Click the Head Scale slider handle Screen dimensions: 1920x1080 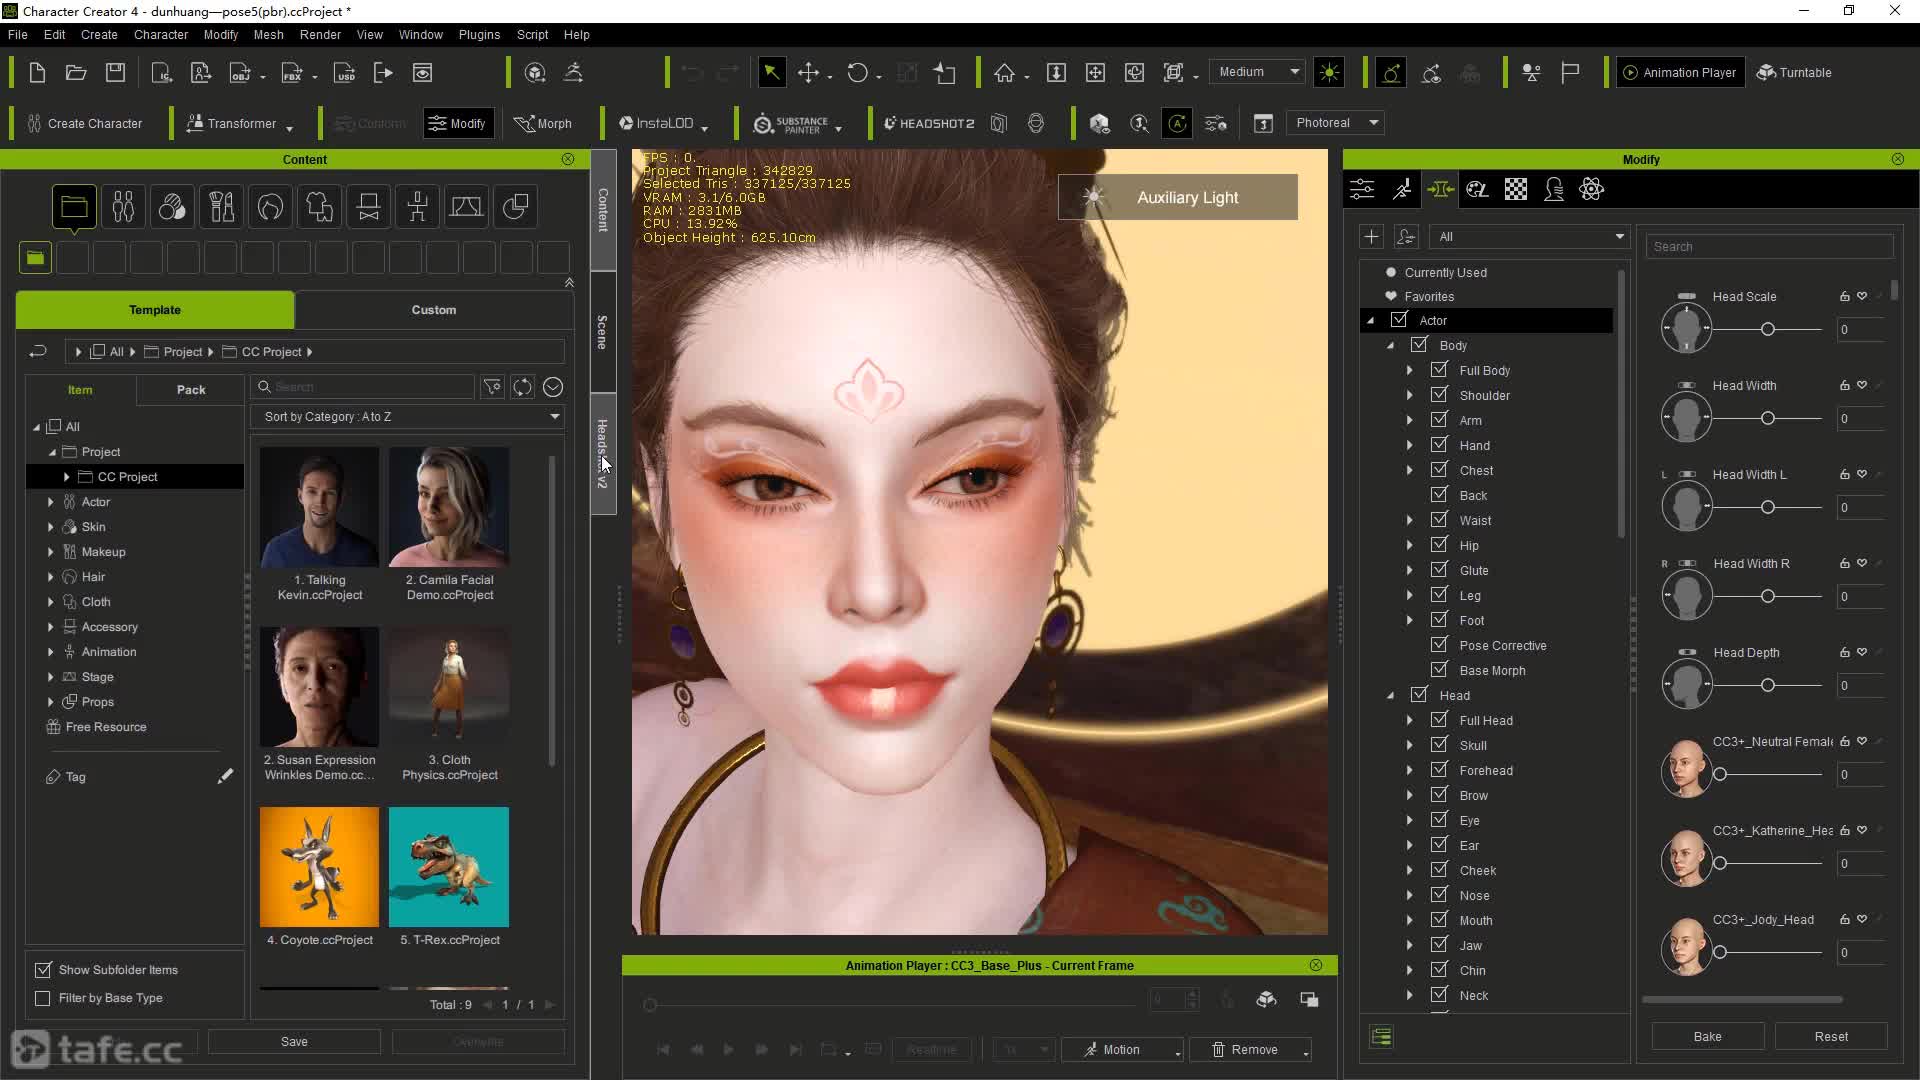(x=1768, y=329)
